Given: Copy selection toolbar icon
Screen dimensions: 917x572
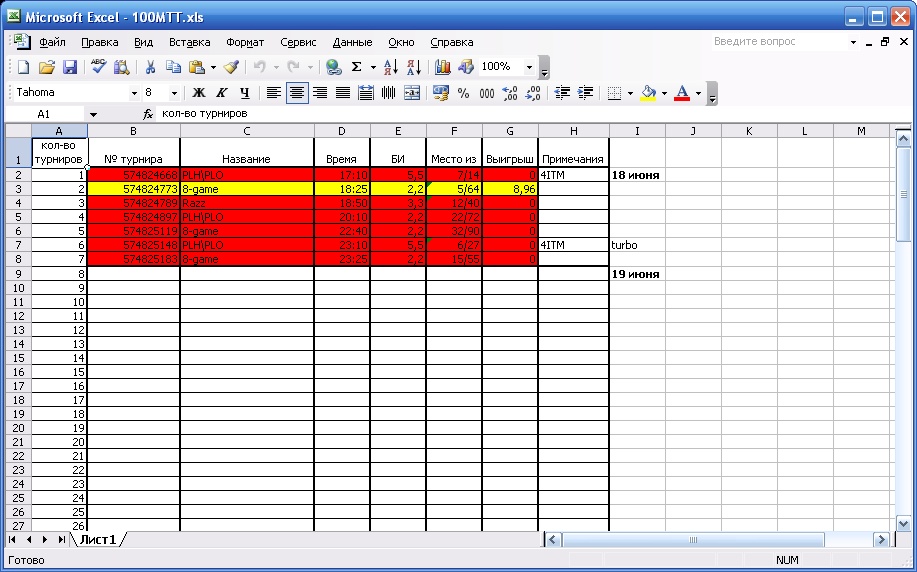Looking at the screenshot, I should tap(173, 67).
